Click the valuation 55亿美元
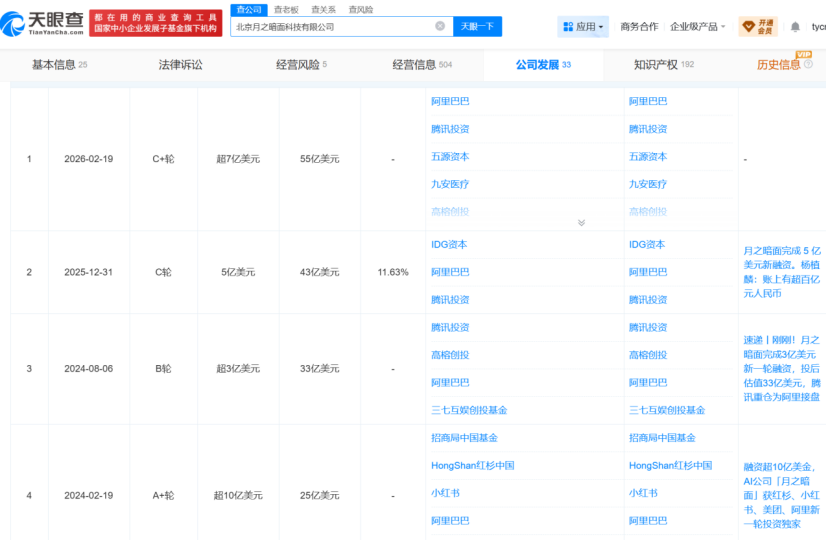826x540 pixels. point(320,159)
